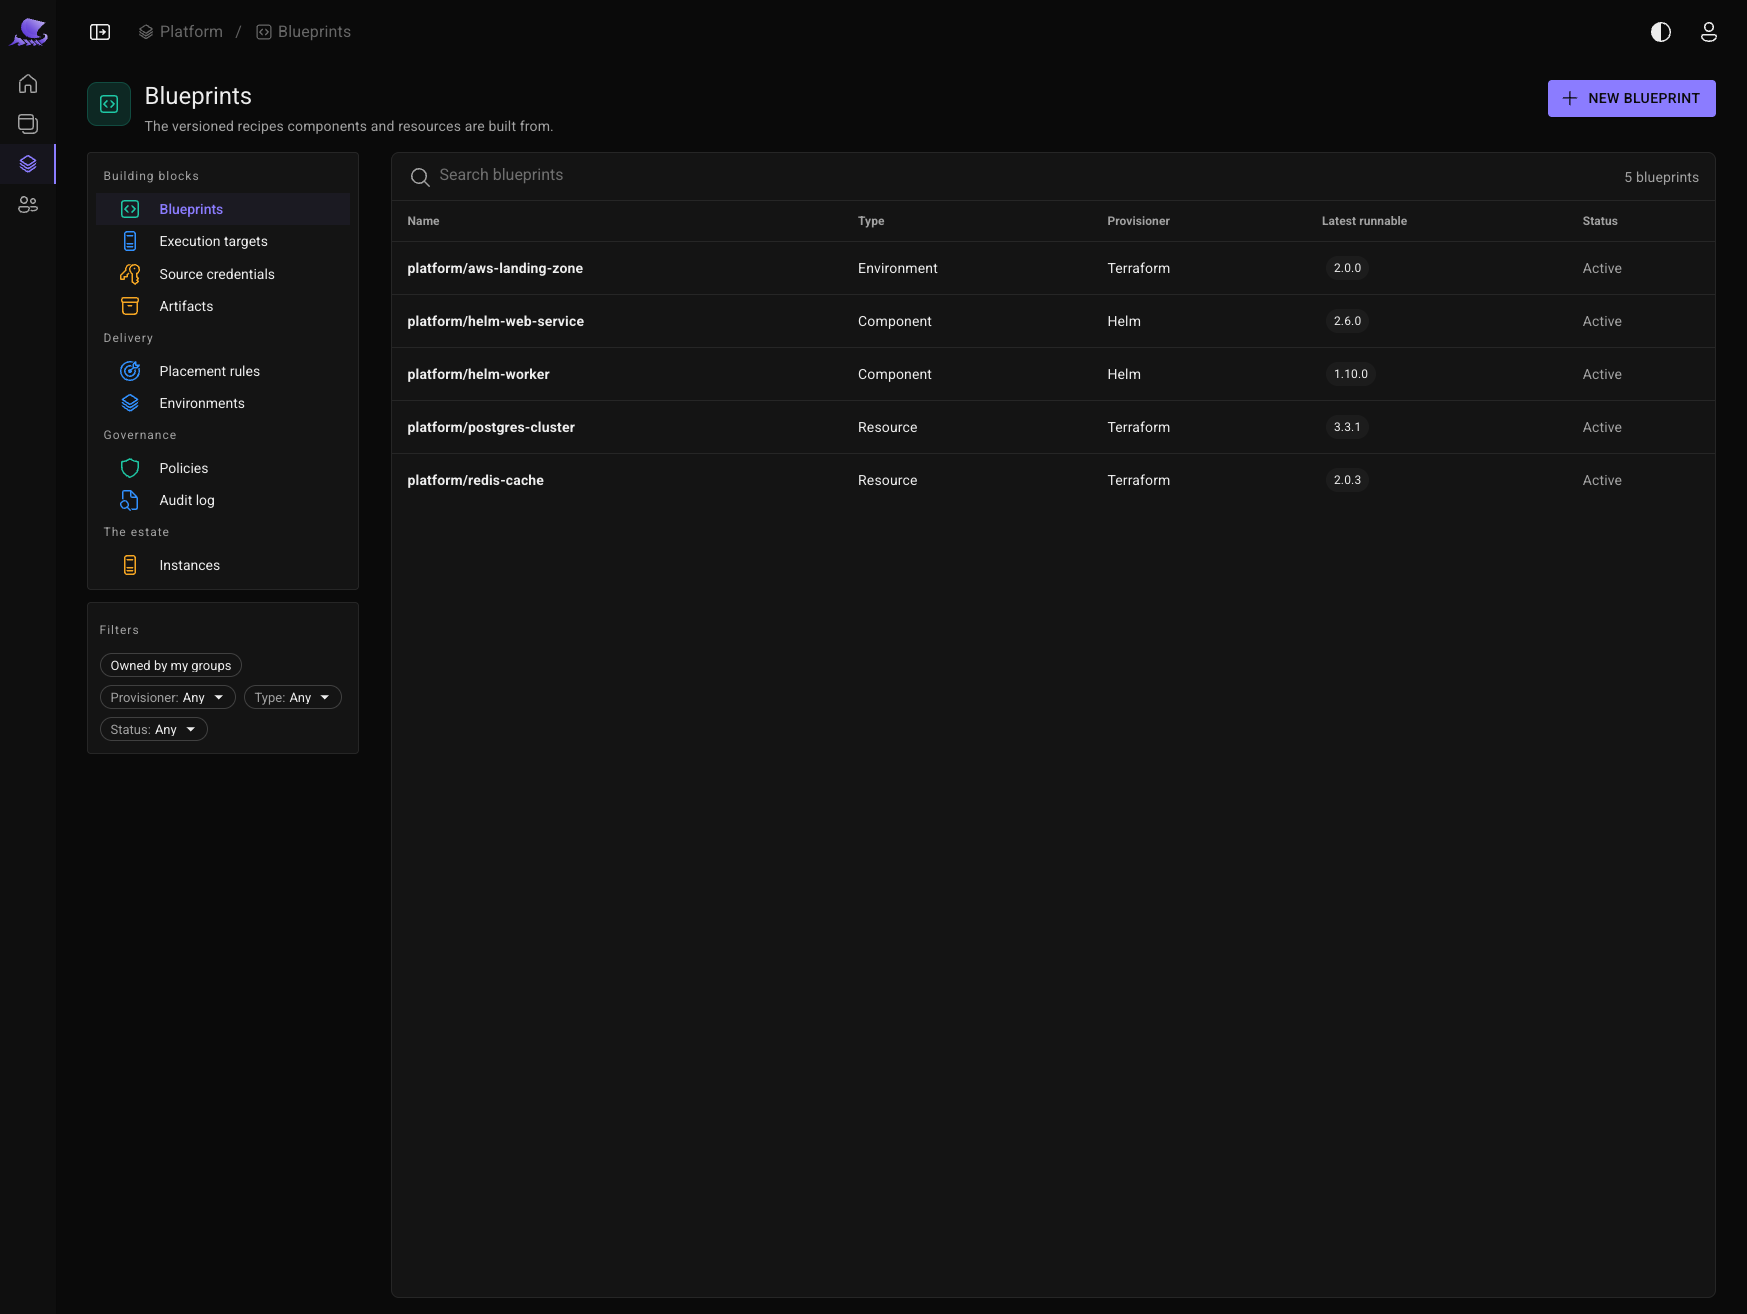Navigate to Platform breadcrumb
The width and height of the screenshot is (1747, 1314).
coord(181,32)
